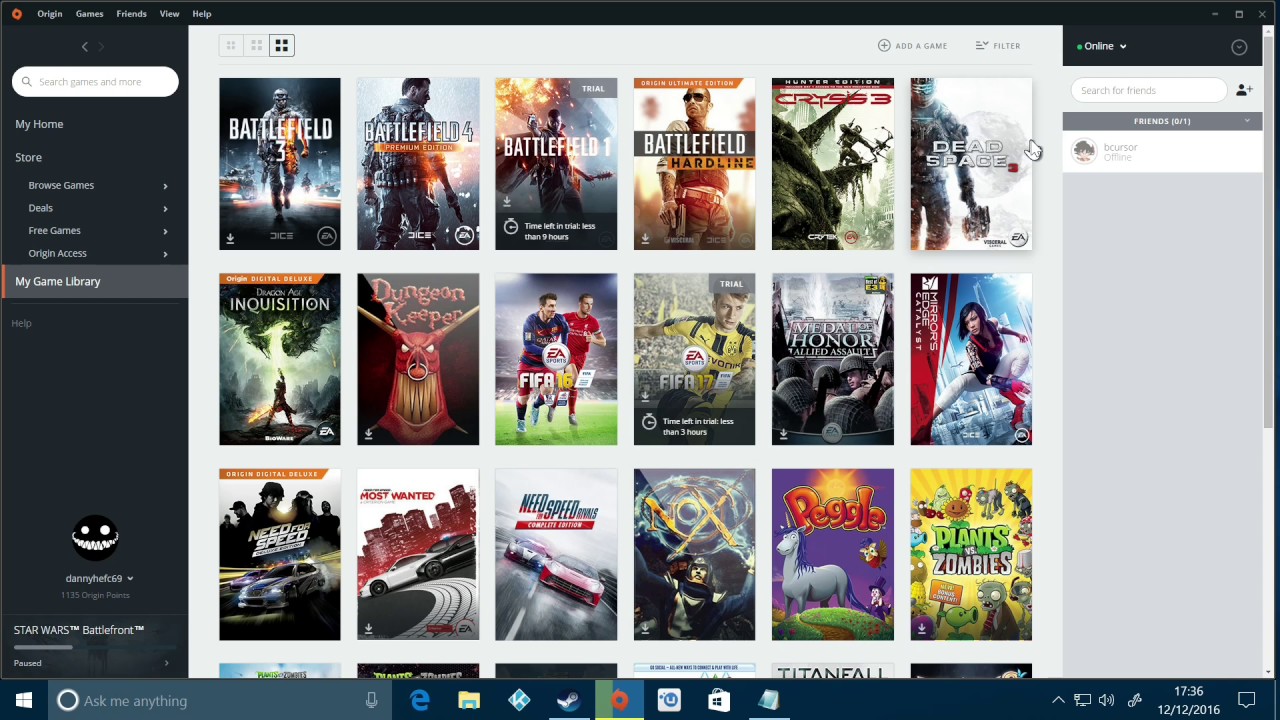Screen dimensions: 1280x720
Task: Open Windows Store from taskbar
Action: (x=719, y=700)
